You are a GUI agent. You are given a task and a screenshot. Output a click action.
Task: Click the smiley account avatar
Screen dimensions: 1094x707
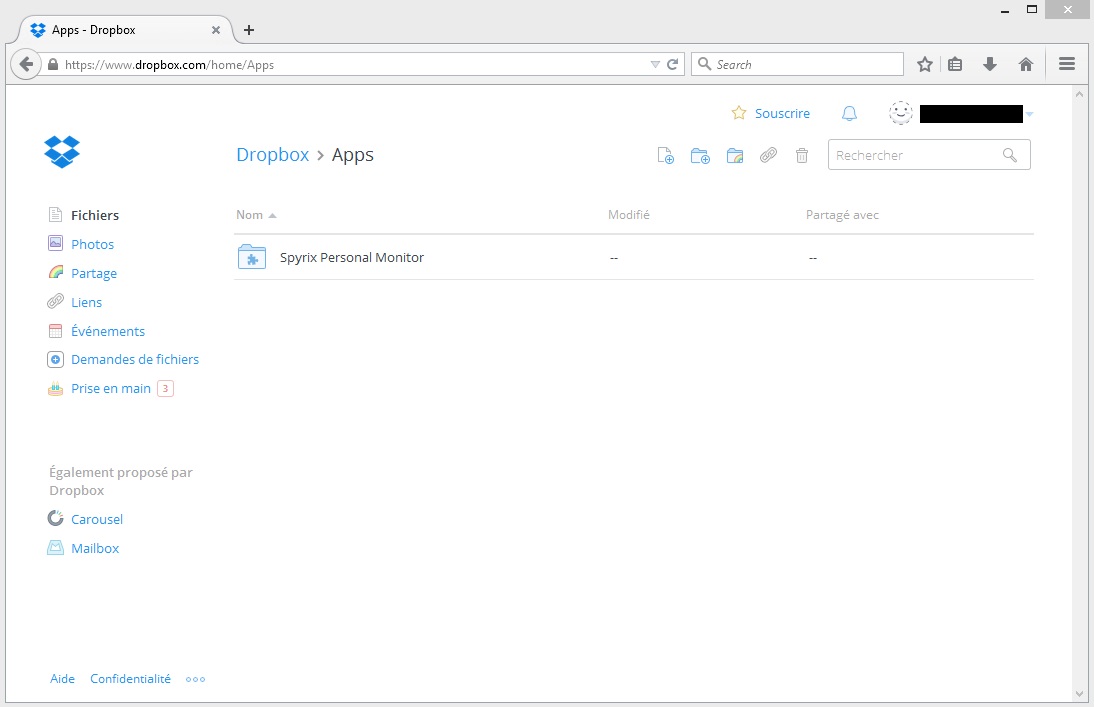pyautogui.click(x=901, y=113)
